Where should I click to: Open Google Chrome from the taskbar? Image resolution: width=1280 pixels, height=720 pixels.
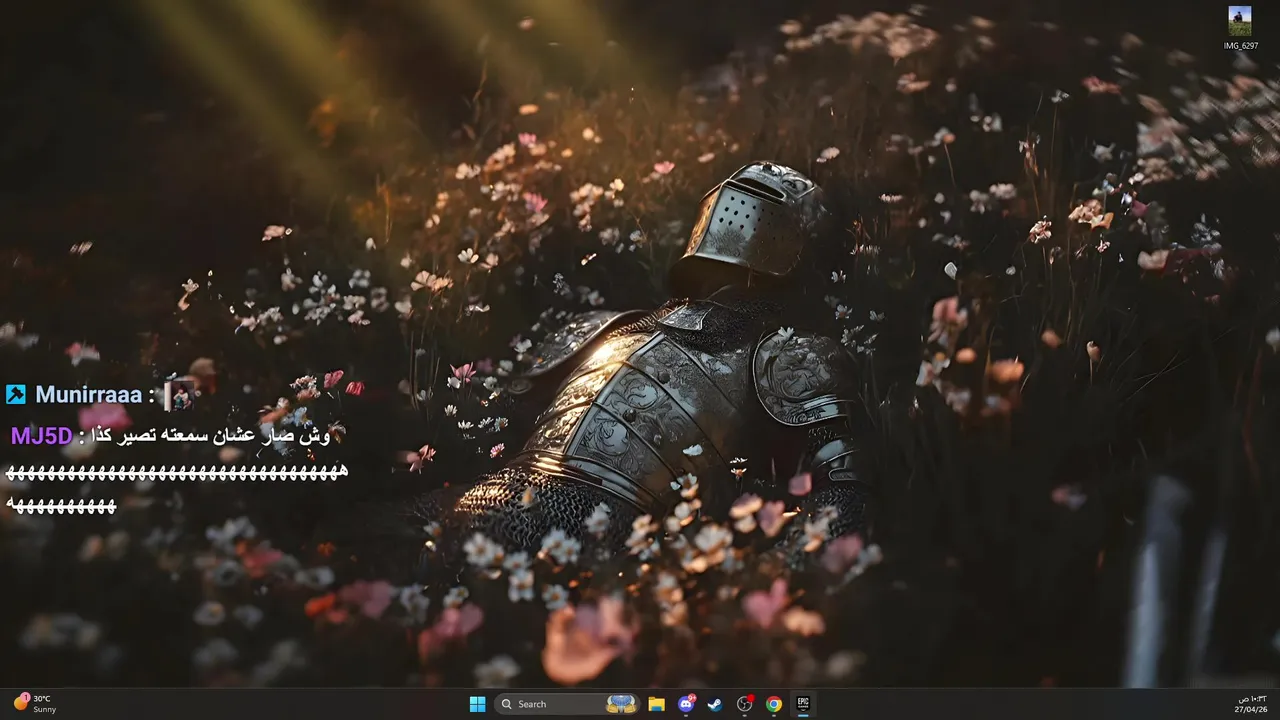click(774, 704)
